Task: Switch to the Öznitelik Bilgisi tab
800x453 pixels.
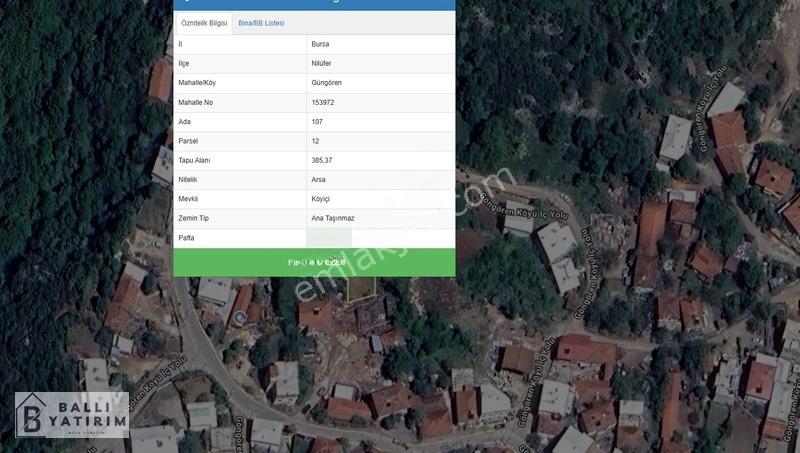Action: [x=204, y=23]
